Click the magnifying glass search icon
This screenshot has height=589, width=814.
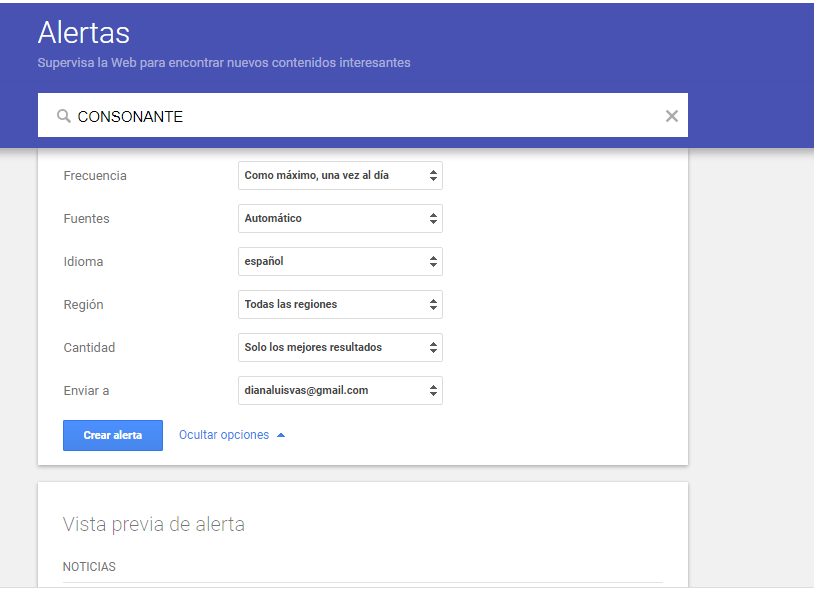[x=64, y=117]
